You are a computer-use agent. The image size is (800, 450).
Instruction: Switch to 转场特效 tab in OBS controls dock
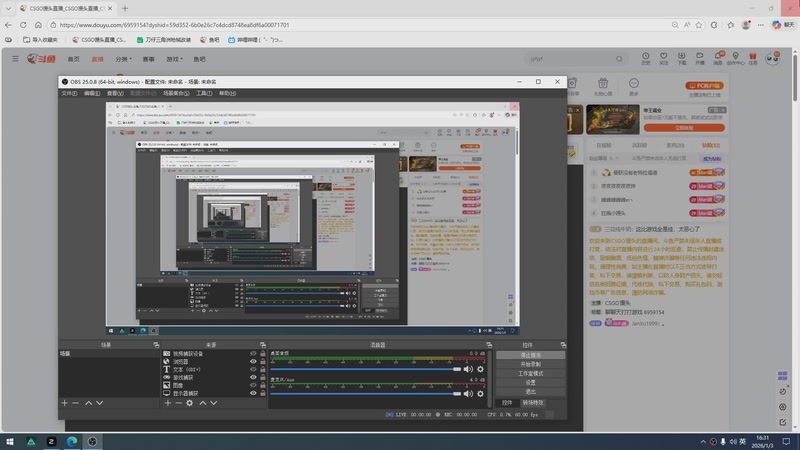click(x=533, y=403)
